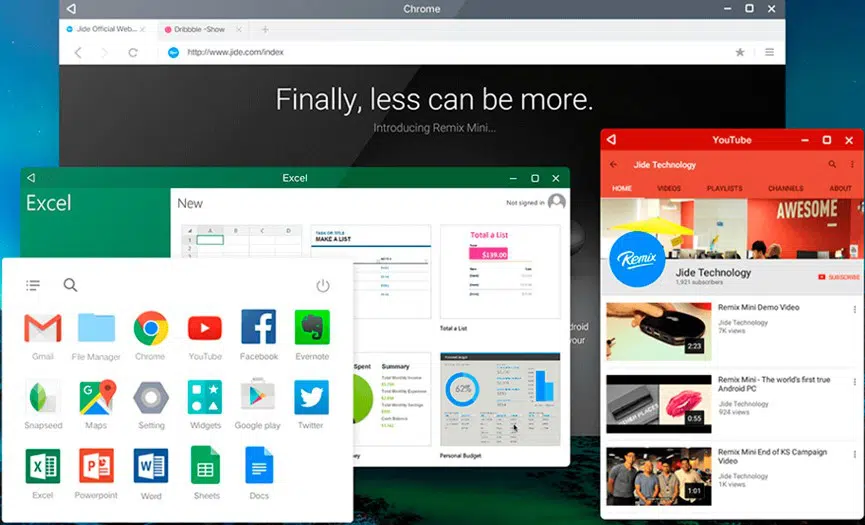Viewport: 865px width, 525px height.
Task: Close the Dribbble tab
Action: (x=238, y=29)
